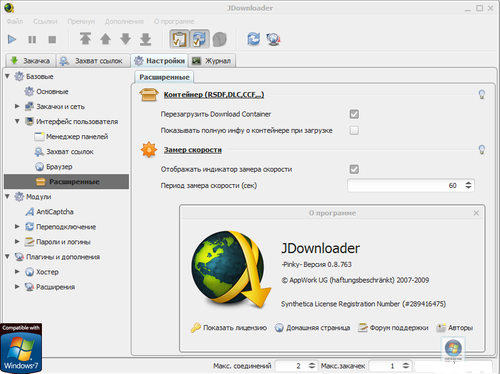500x374 pixels.
Task: Collapse the Интерфейс пользователя node
Action: [17, 121]
